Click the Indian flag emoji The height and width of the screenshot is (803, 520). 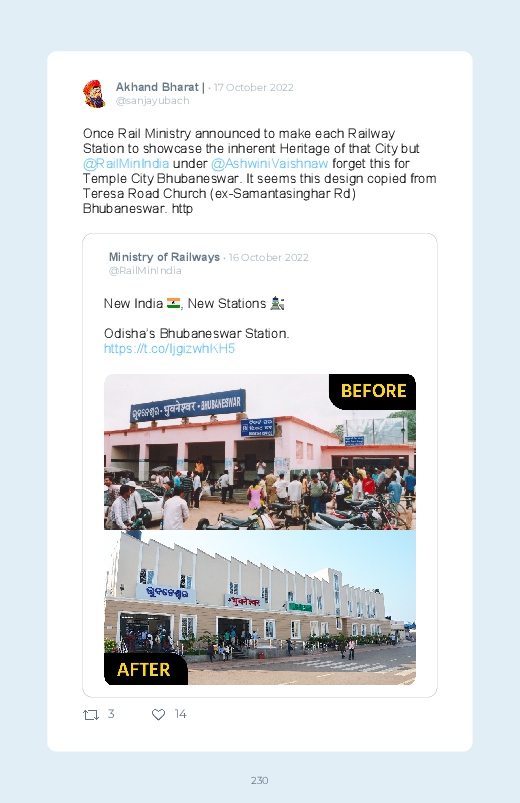click(173, 304)
